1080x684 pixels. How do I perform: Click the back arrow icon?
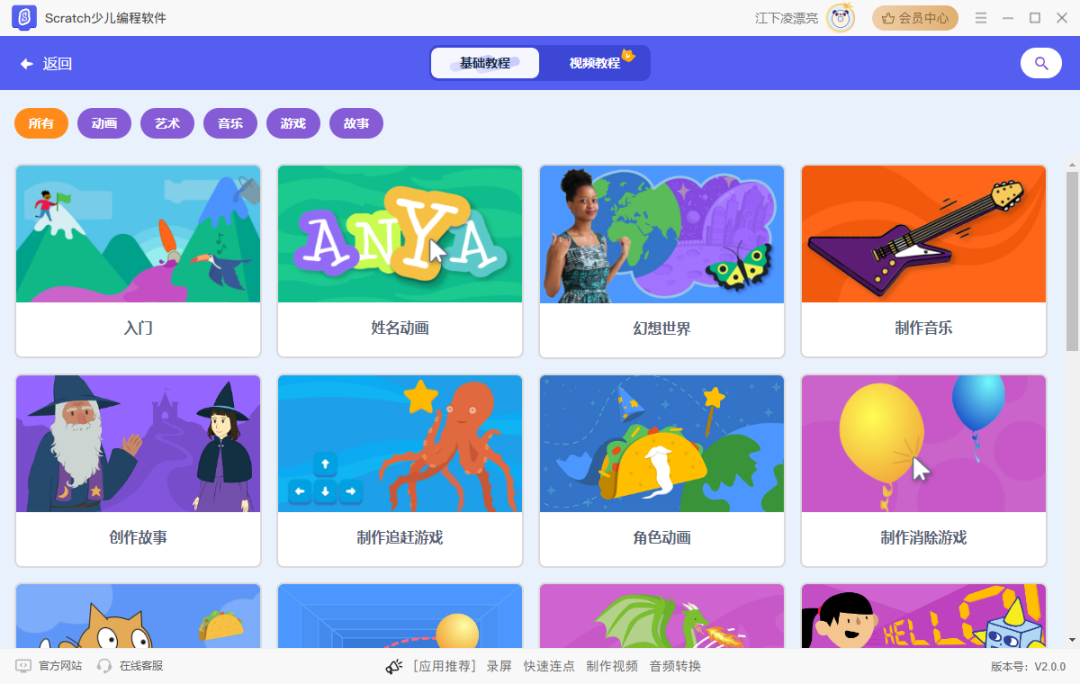pyautogui.click(x=27, y=64)
